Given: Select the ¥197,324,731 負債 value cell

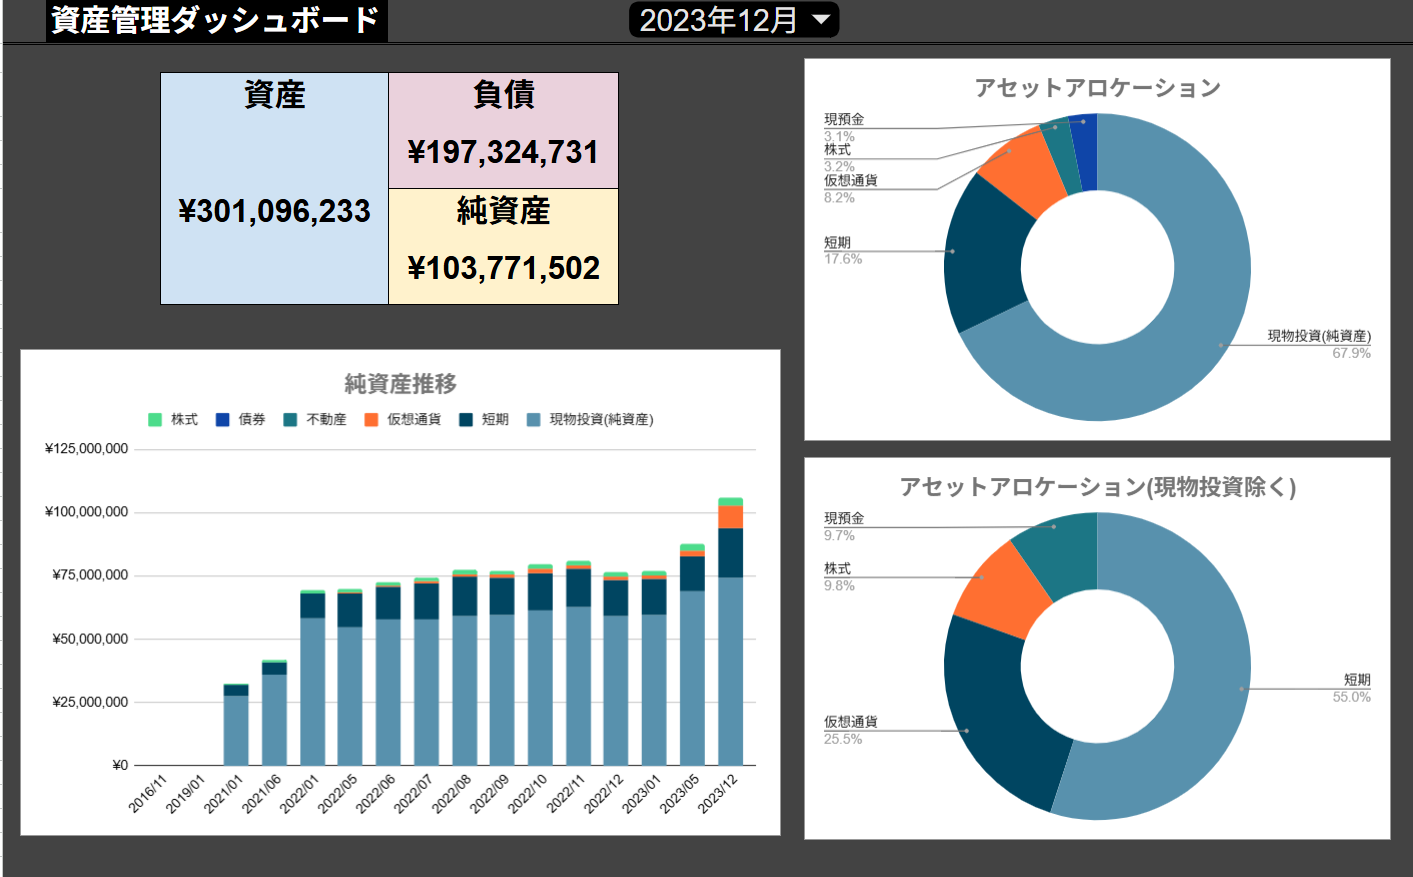Looking at the screenshot, I should (x=503, y=152).
